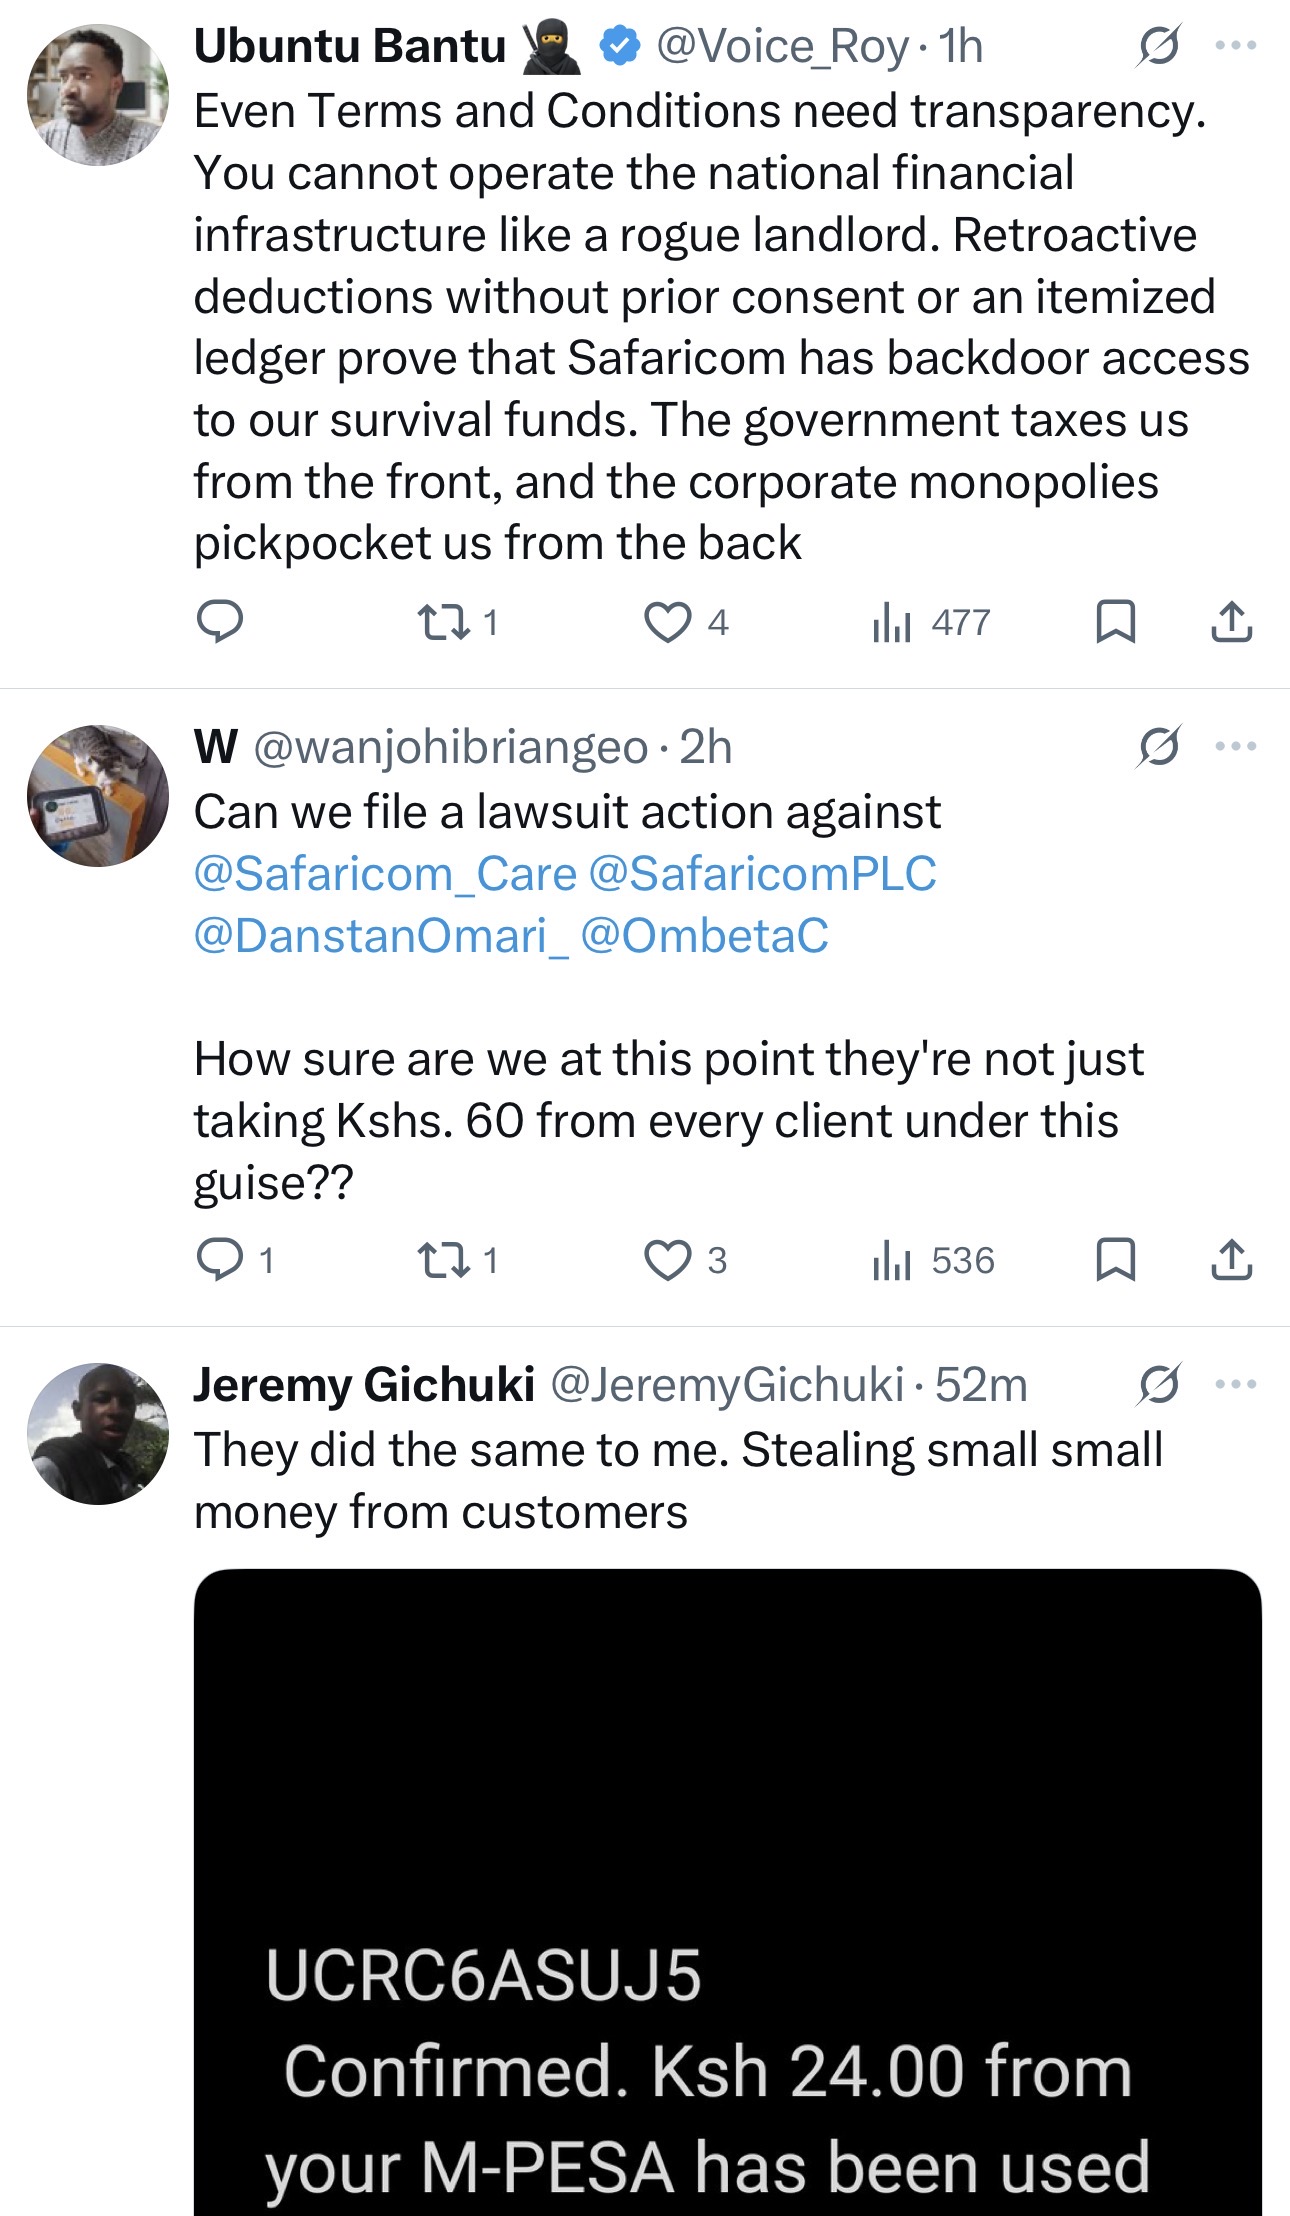Image resolution: width=1290 pixels, height=2216 pixels.
Task: Like wanjohibriangeo's lawsuit tweet
Action: 667,1259
